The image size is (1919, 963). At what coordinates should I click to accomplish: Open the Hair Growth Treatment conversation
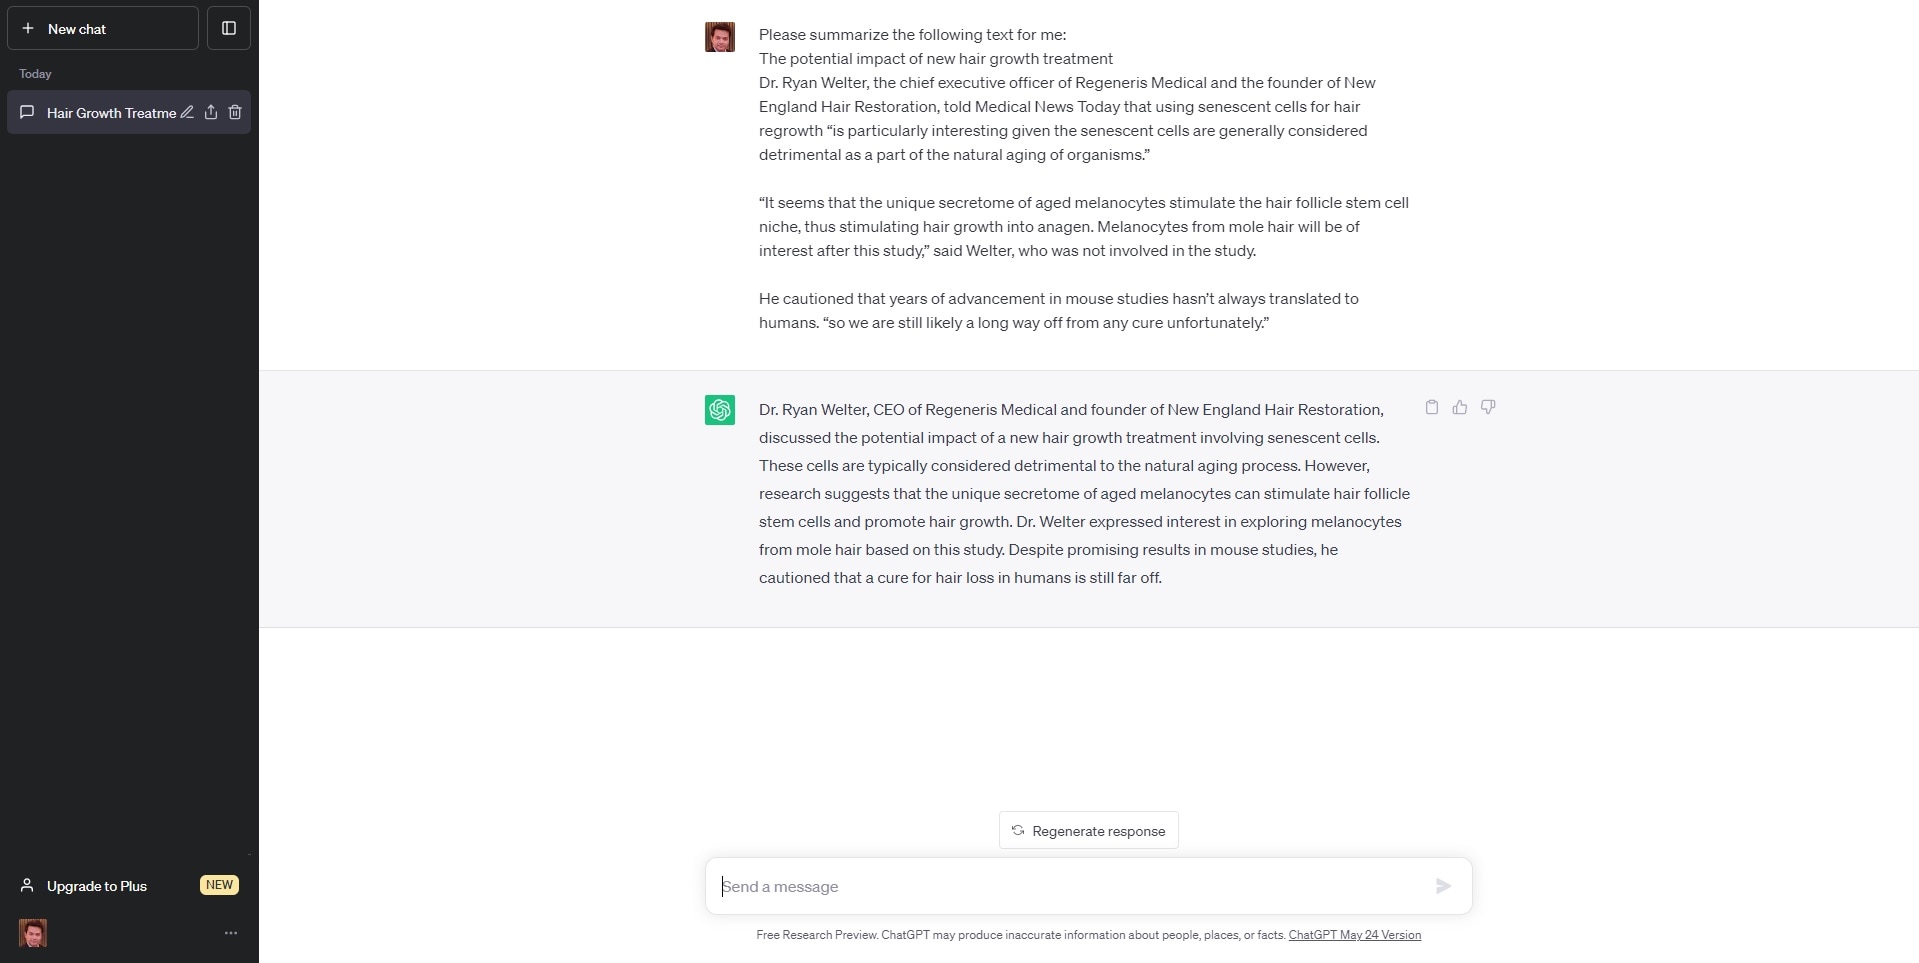[110, 113]
